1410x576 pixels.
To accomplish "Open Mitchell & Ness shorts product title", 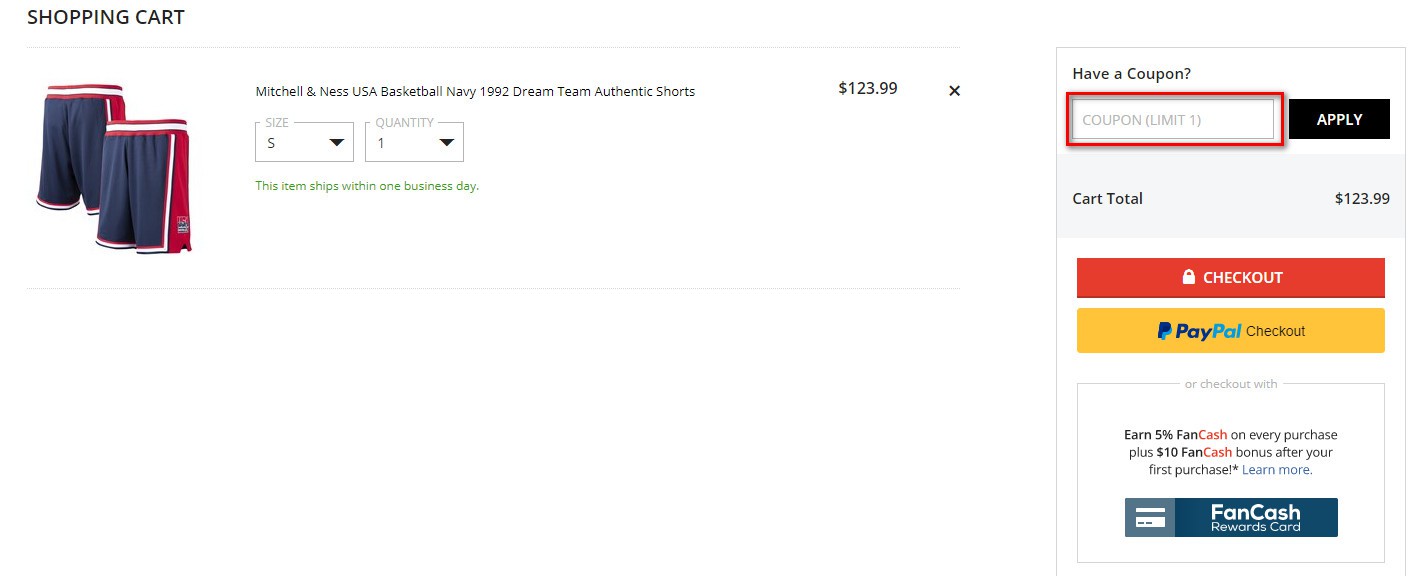I will coord(475,92).
